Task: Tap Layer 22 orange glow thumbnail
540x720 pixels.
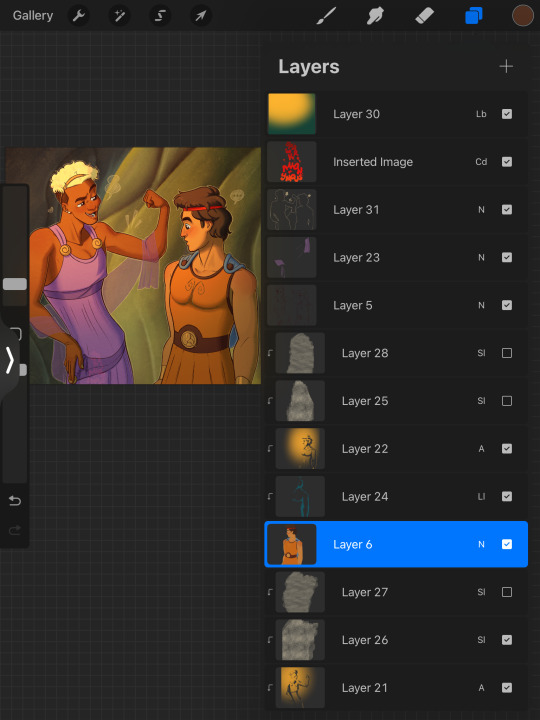Action: [300, 449]
